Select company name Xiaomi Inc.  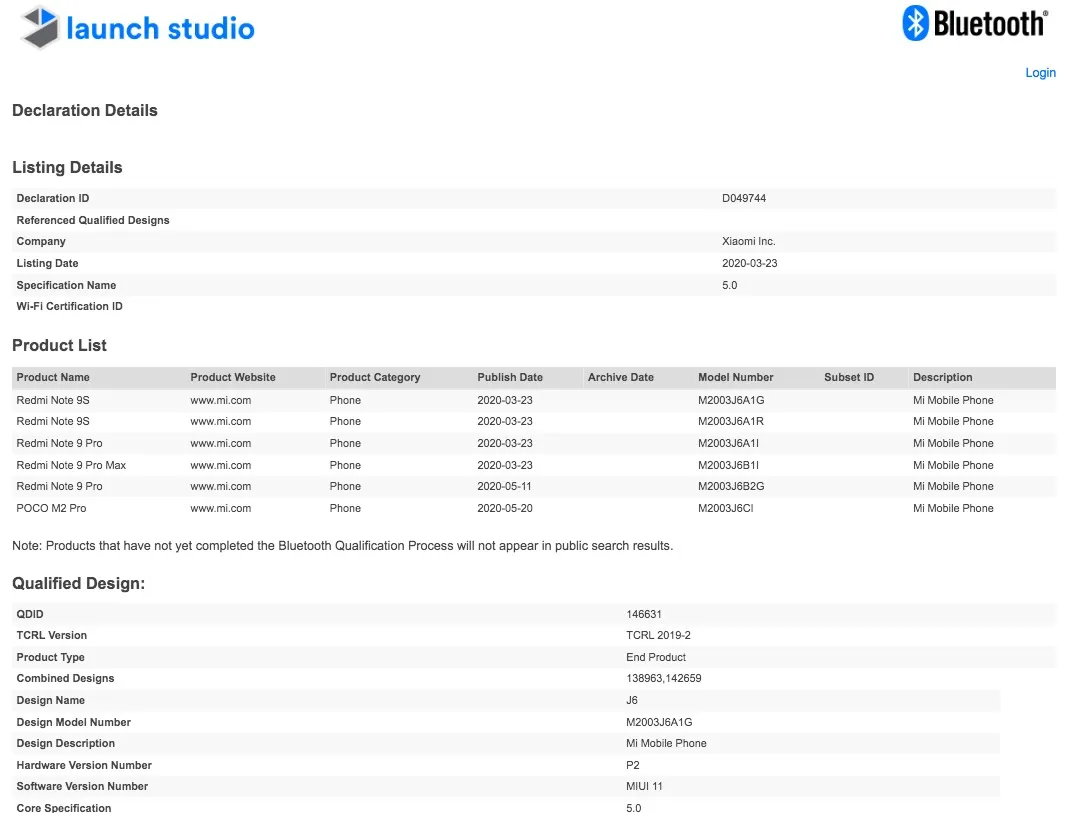tap(748, 241)
